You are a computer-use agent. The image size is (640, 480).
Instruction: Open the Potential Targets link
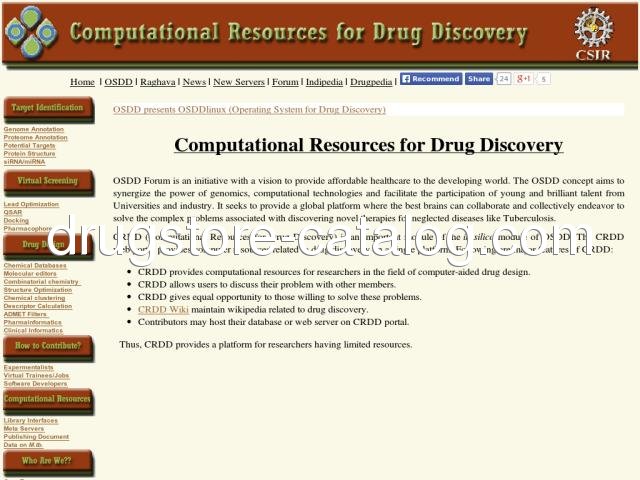click(x=29, y=146)
